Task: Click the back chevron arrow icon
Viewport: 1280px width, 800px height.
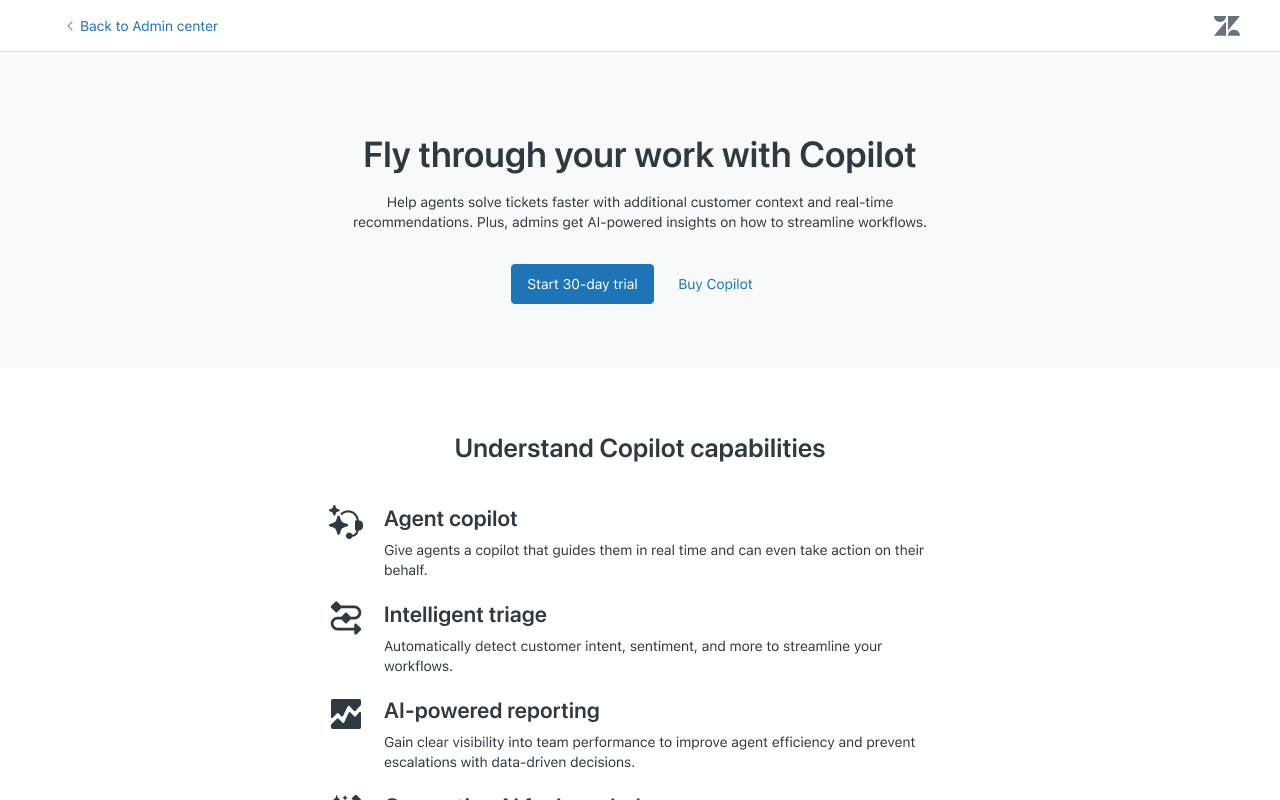Action: tap(70, 26)
